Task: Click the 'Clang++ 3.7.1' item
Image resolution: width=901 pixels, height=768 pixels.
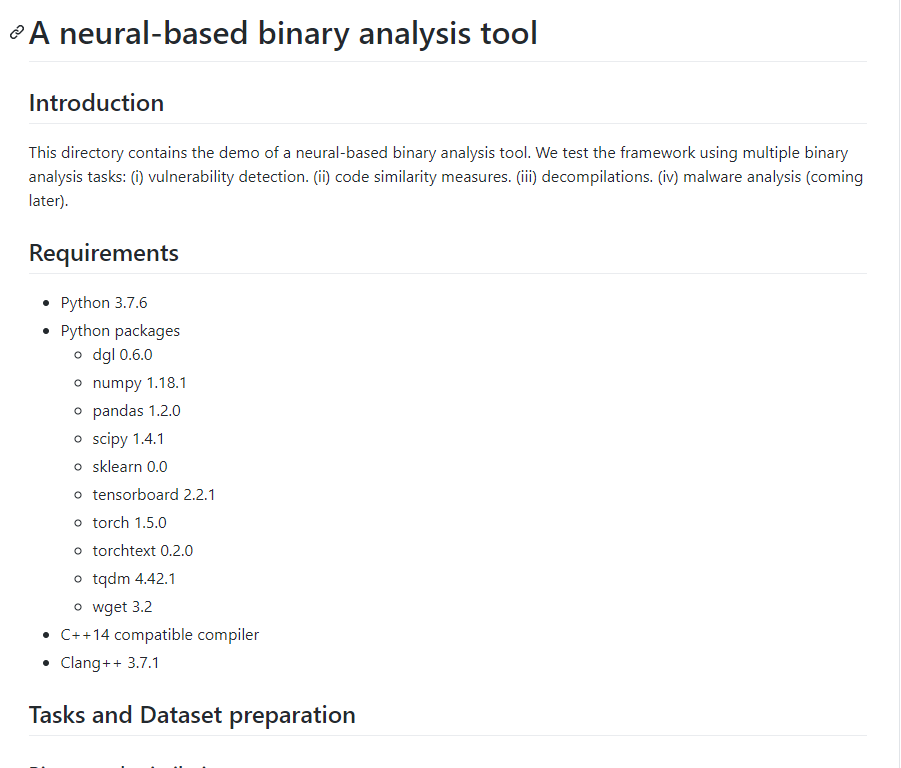Action: click(110, 662)
